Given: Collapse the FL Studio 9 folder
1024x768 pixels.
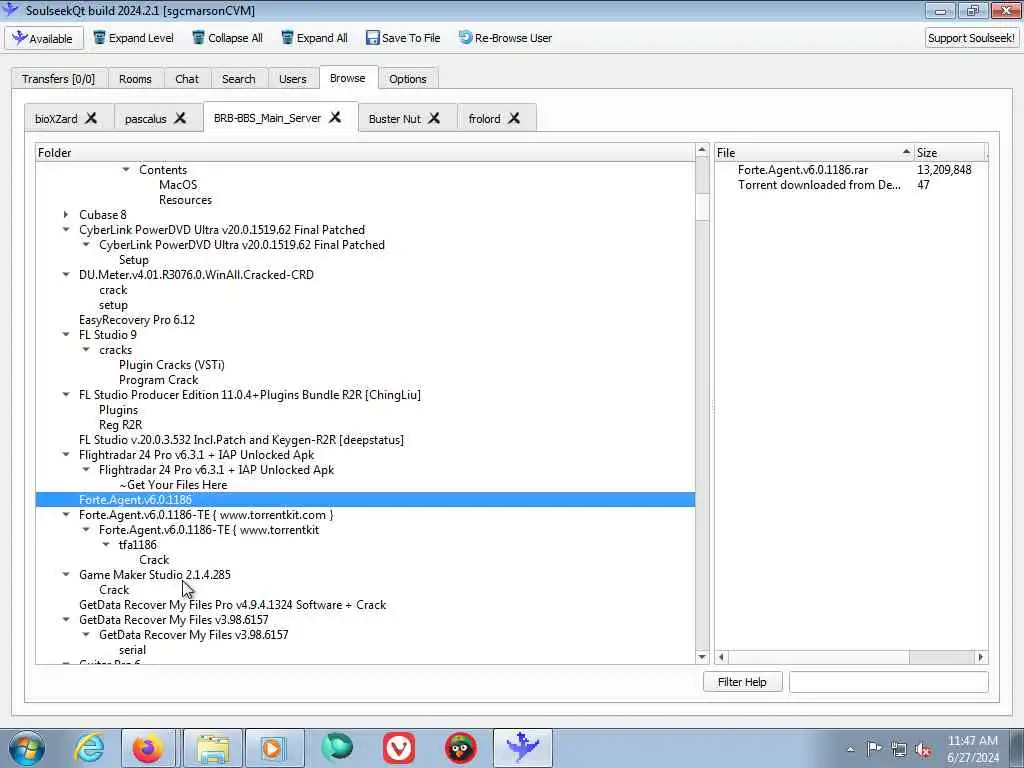Looking at the screenshot, I should (65, 335).
